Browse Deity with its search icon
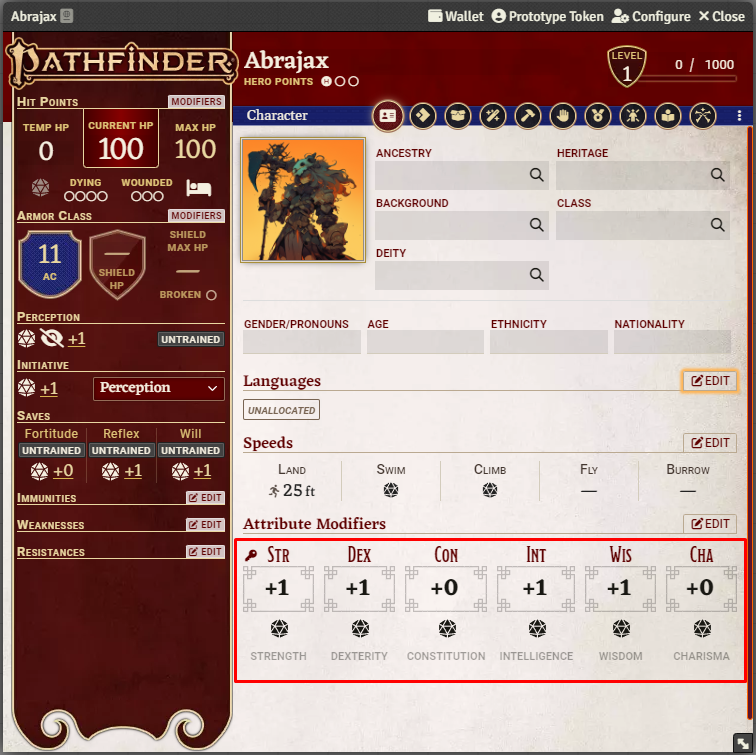The image size is (756, 755). (x=537, y=275)
